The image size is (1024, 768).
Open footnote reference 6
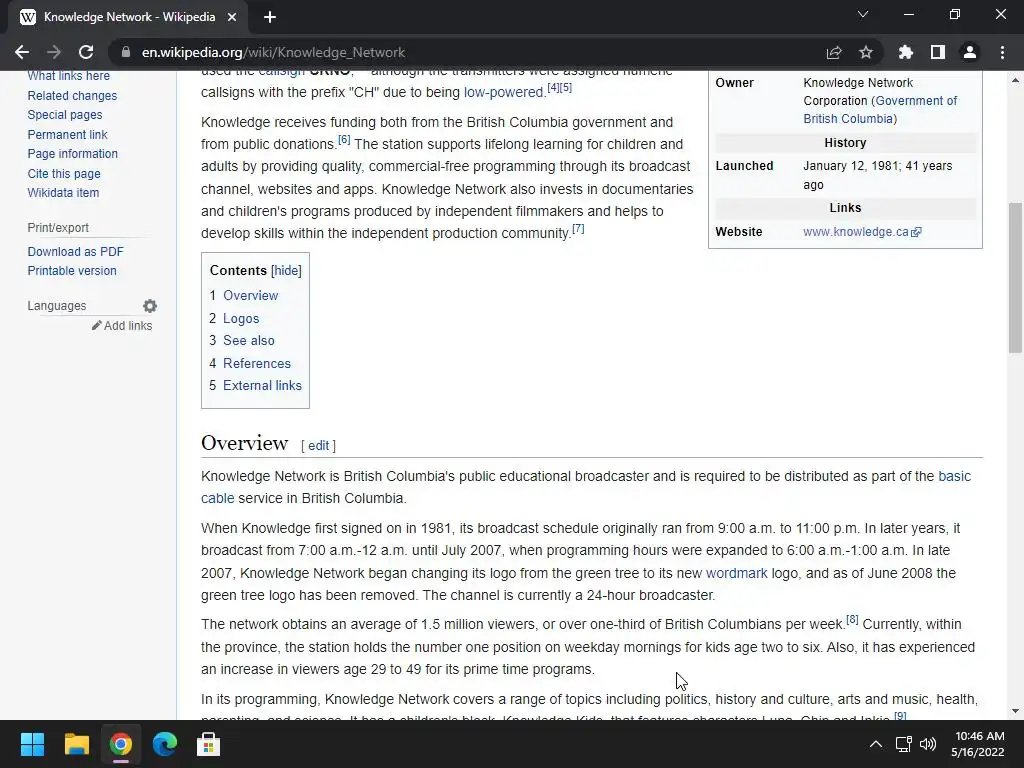pos(344,140)
